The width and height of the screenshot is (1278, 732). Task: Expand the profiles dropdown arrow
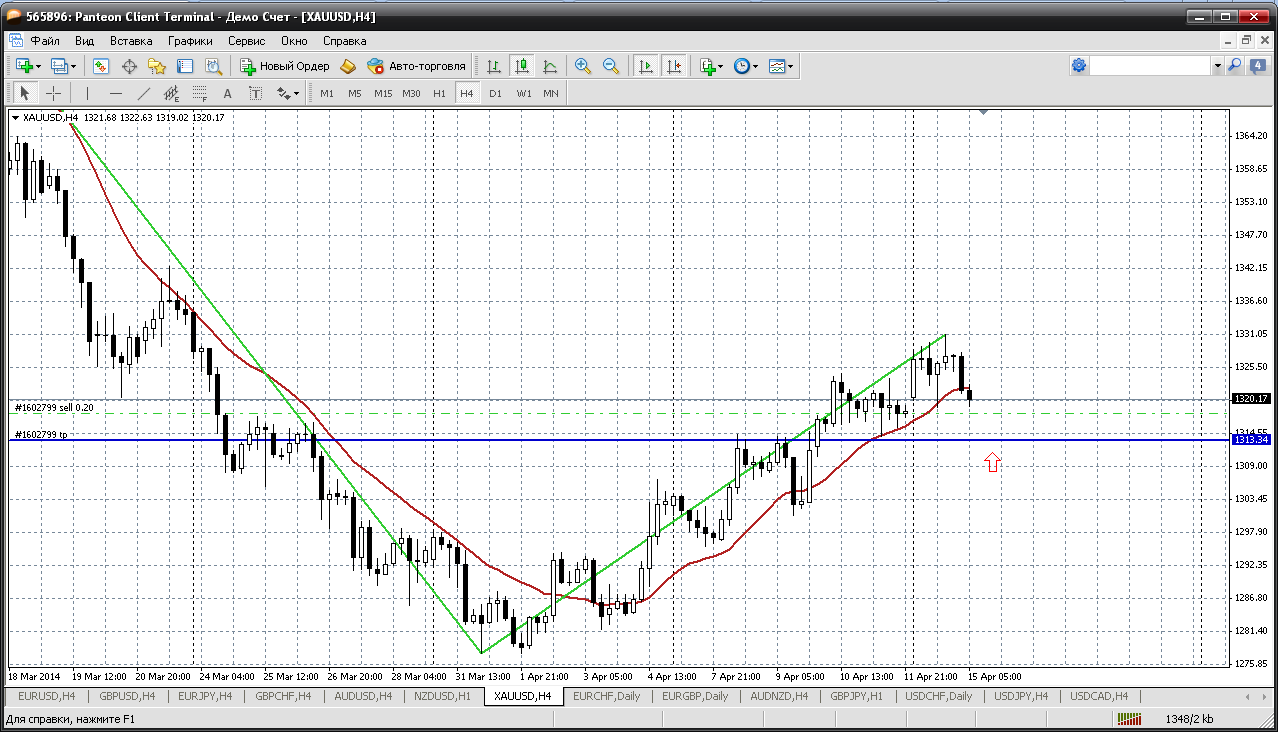74,67
